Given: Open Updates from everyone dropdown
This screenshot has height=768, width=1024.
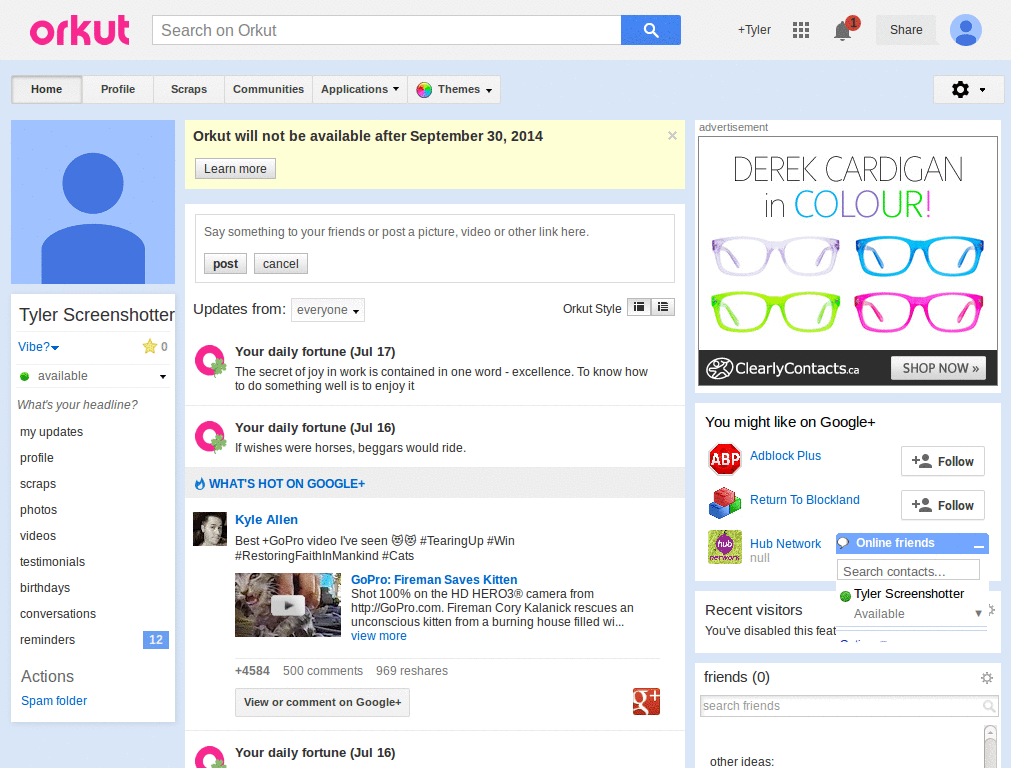Looking at the screenshot, I should coord(328,310).
